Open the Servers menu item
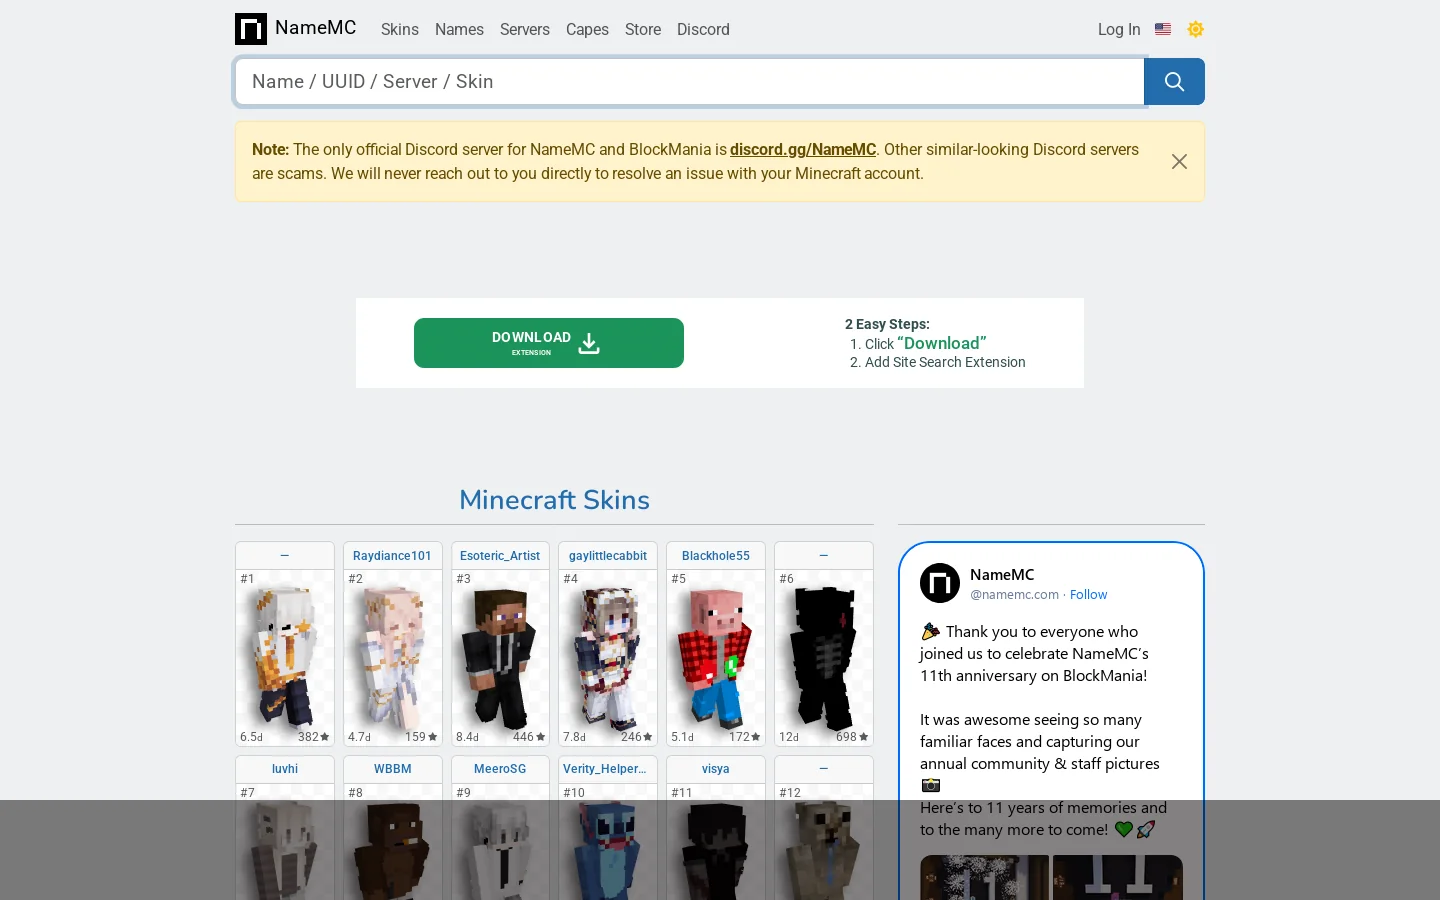Viewport: 1440px width, 900px height. 525,30
